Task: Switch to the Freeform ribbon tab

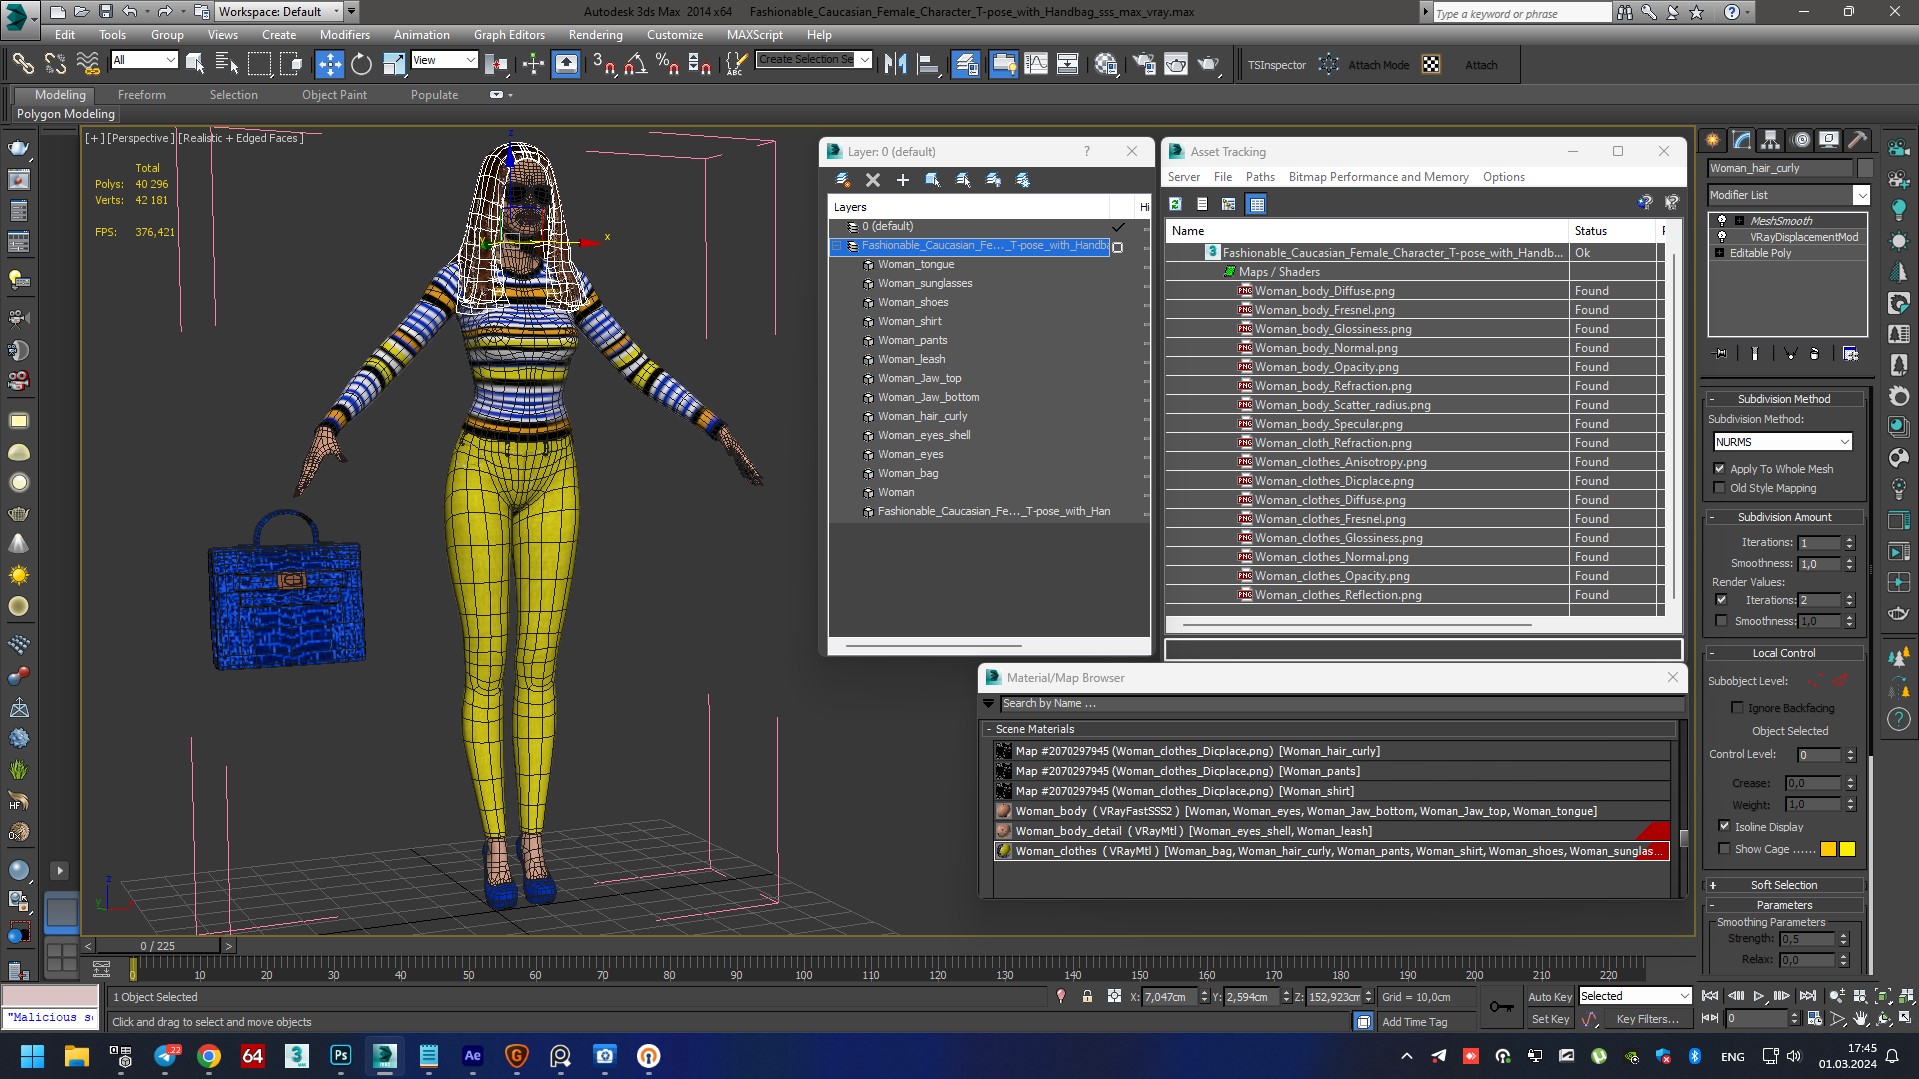Action: pyautogui.click(x=141, y=95)
